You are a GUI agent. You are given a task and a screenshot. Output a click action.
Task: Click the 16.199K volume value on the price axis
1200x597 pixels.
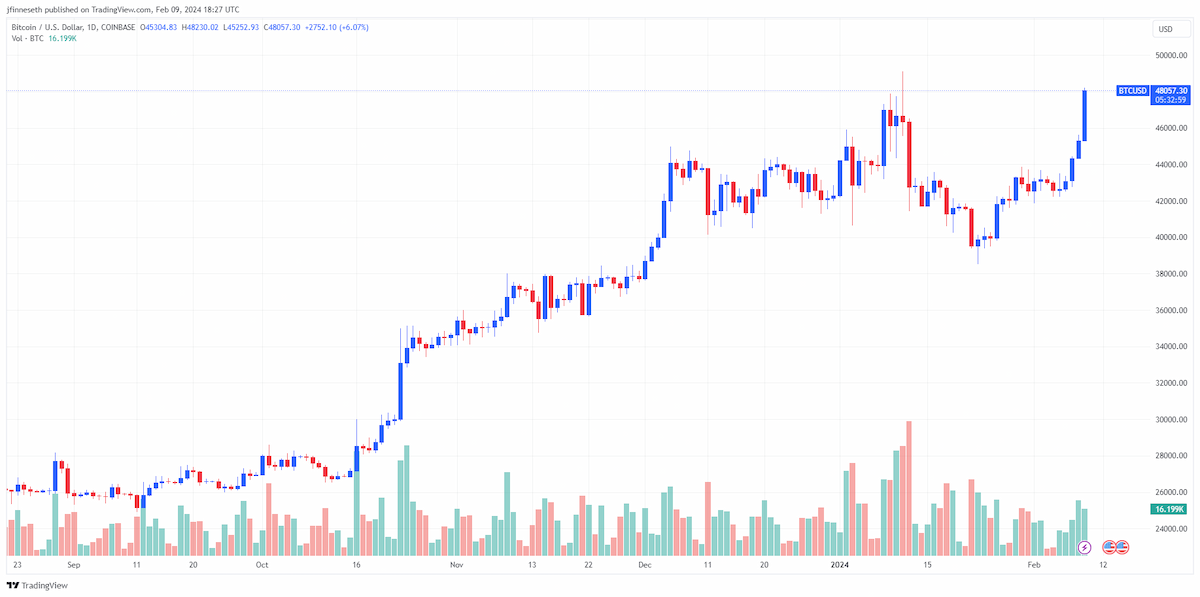(x=1169, y=509)
